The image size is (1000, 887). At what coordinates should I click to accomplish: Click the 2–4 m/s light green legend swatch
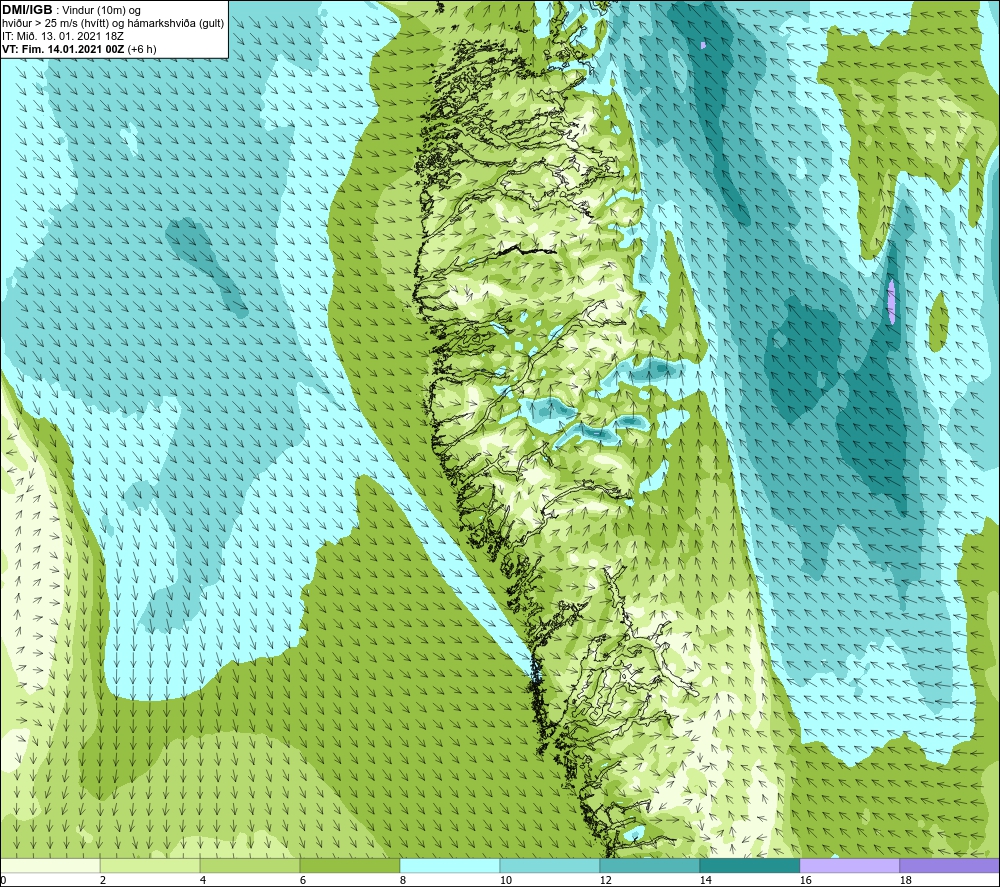point(150,865)
